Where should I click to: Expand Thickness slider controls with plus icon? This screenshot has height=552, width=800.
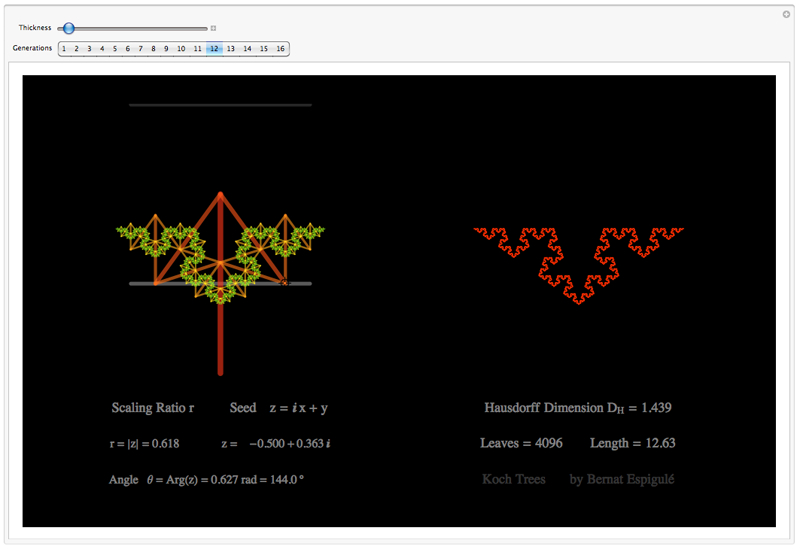(x=213, y=28)
